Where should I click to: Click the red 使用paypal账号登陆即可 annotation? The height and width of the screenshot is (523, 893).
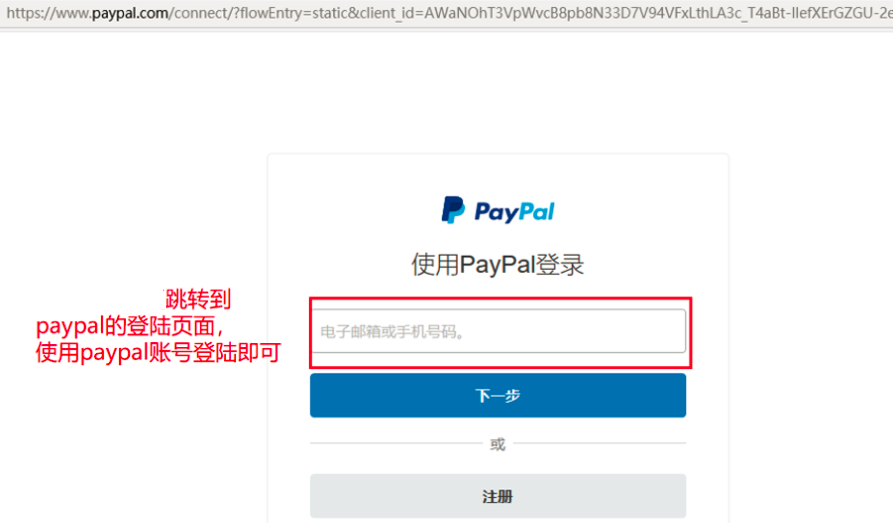pos(158,353)
